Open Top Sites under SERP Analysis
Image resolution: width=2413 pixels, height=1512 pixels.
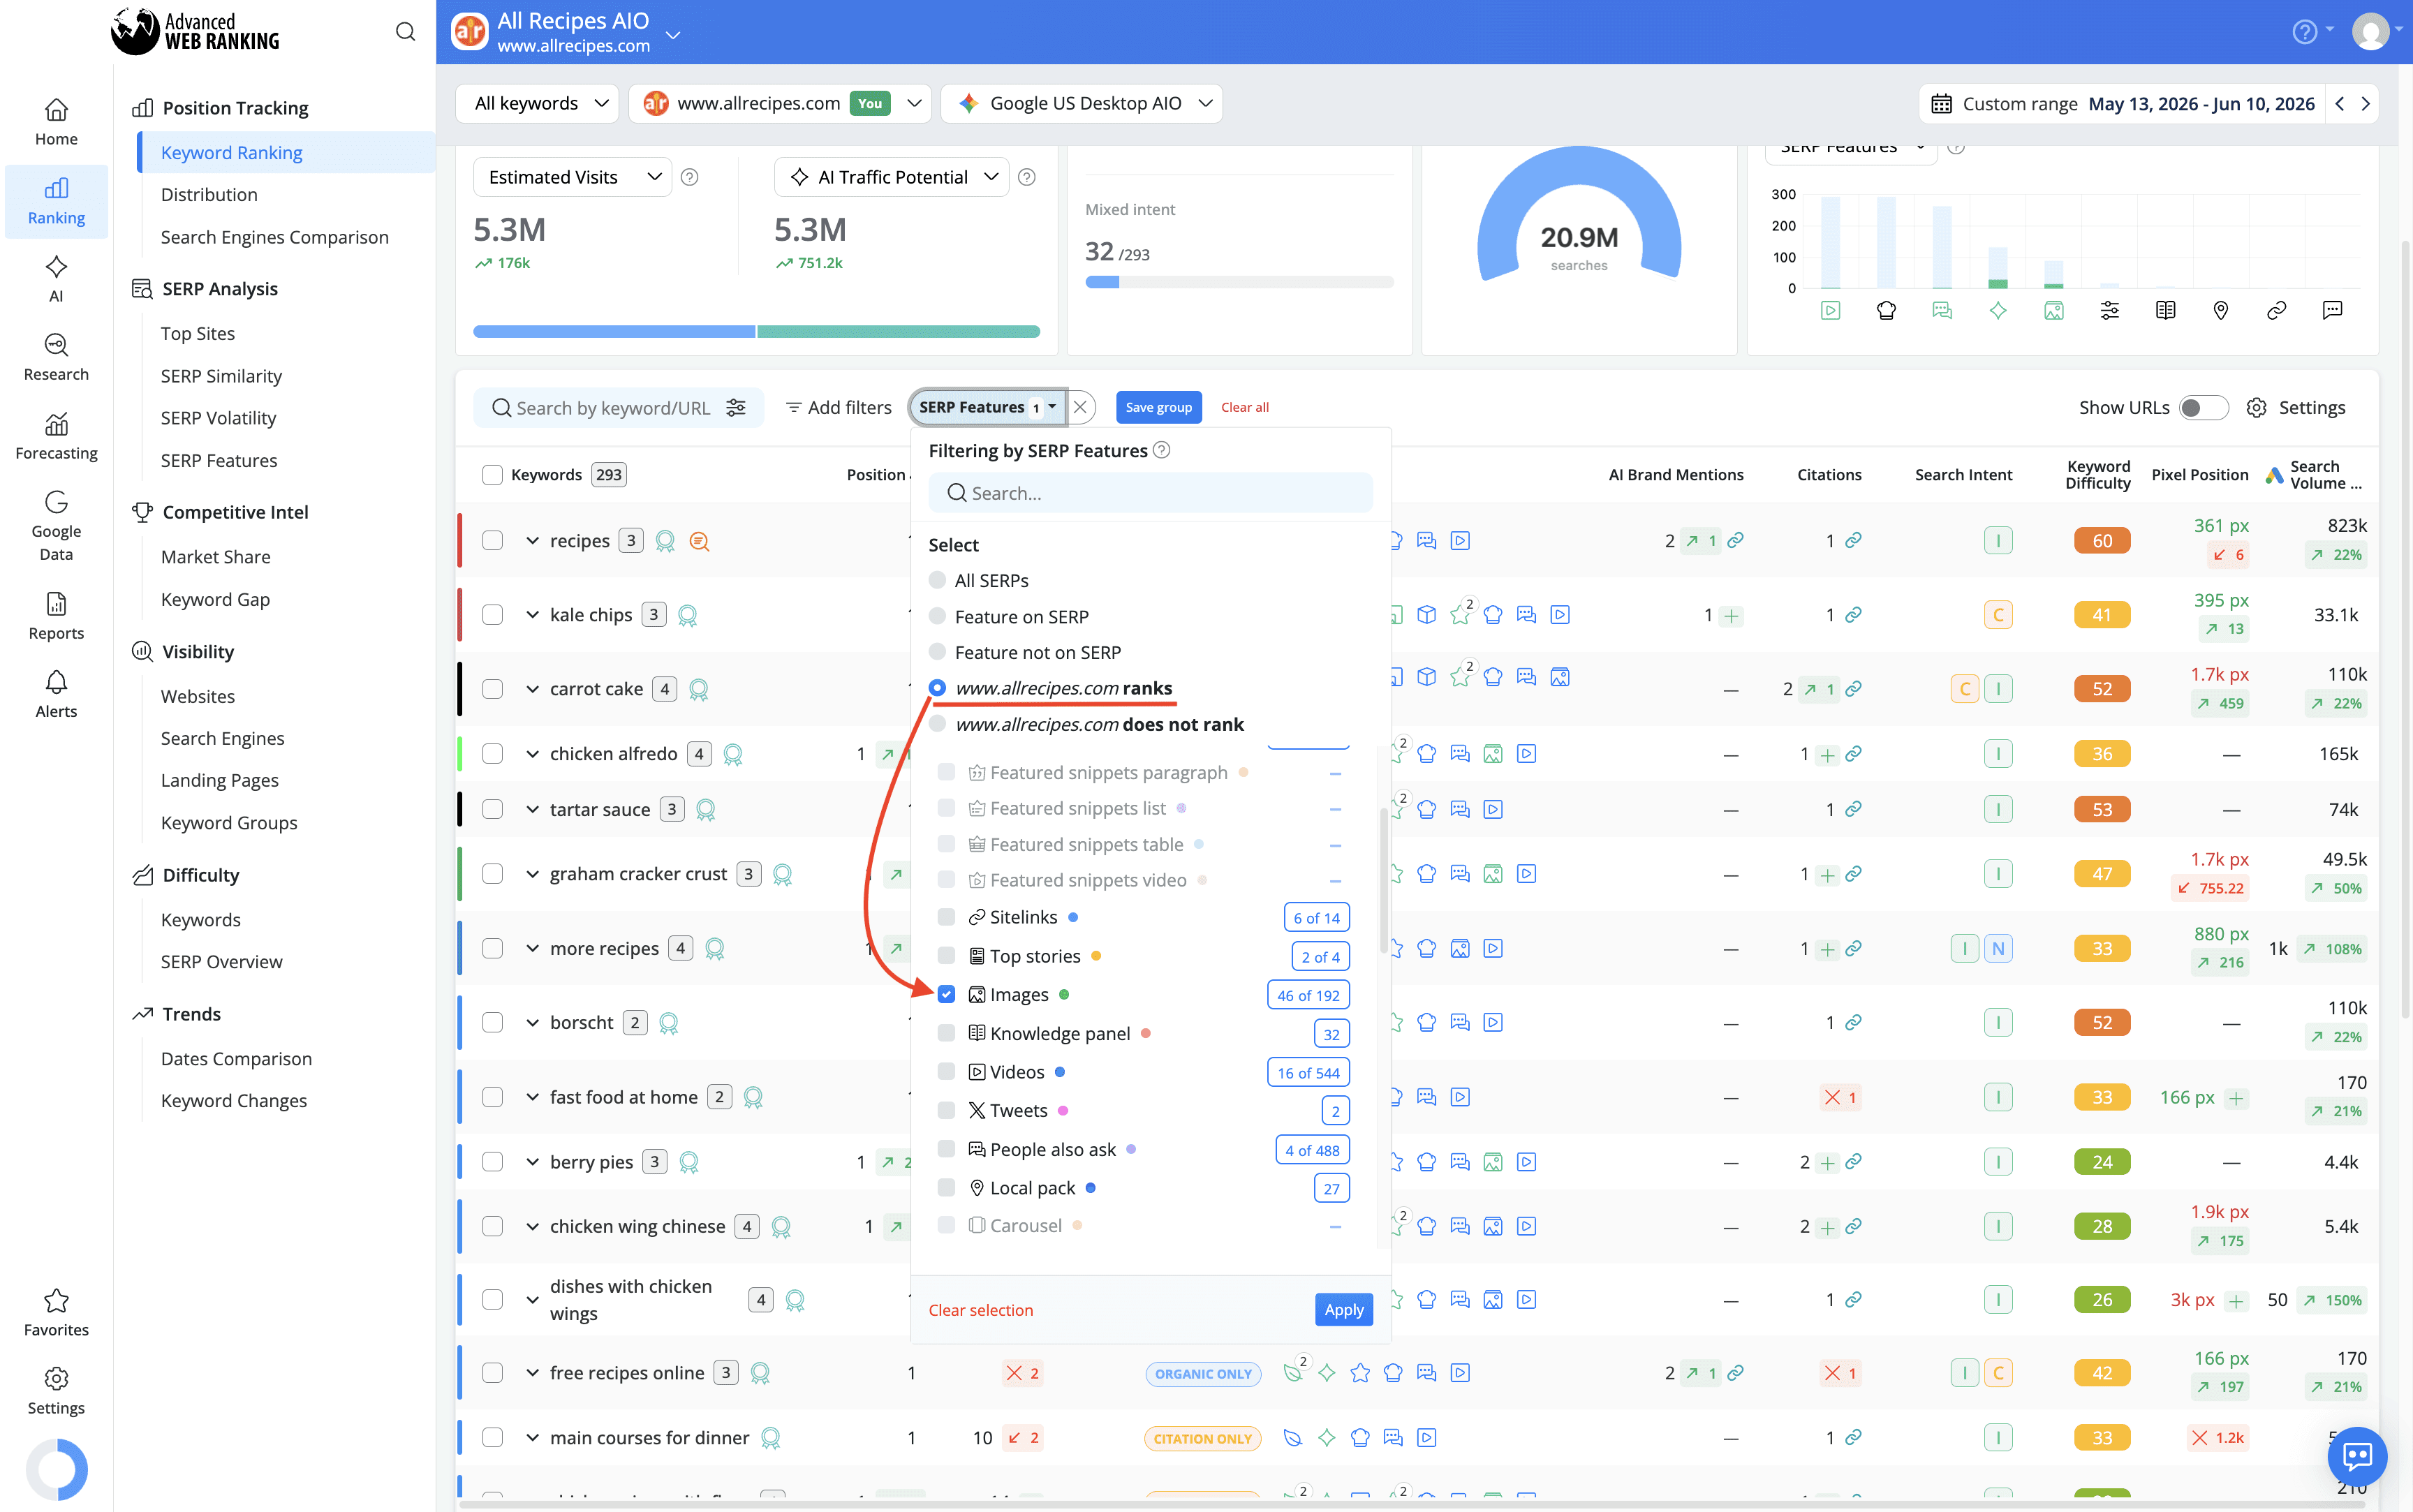198,333
